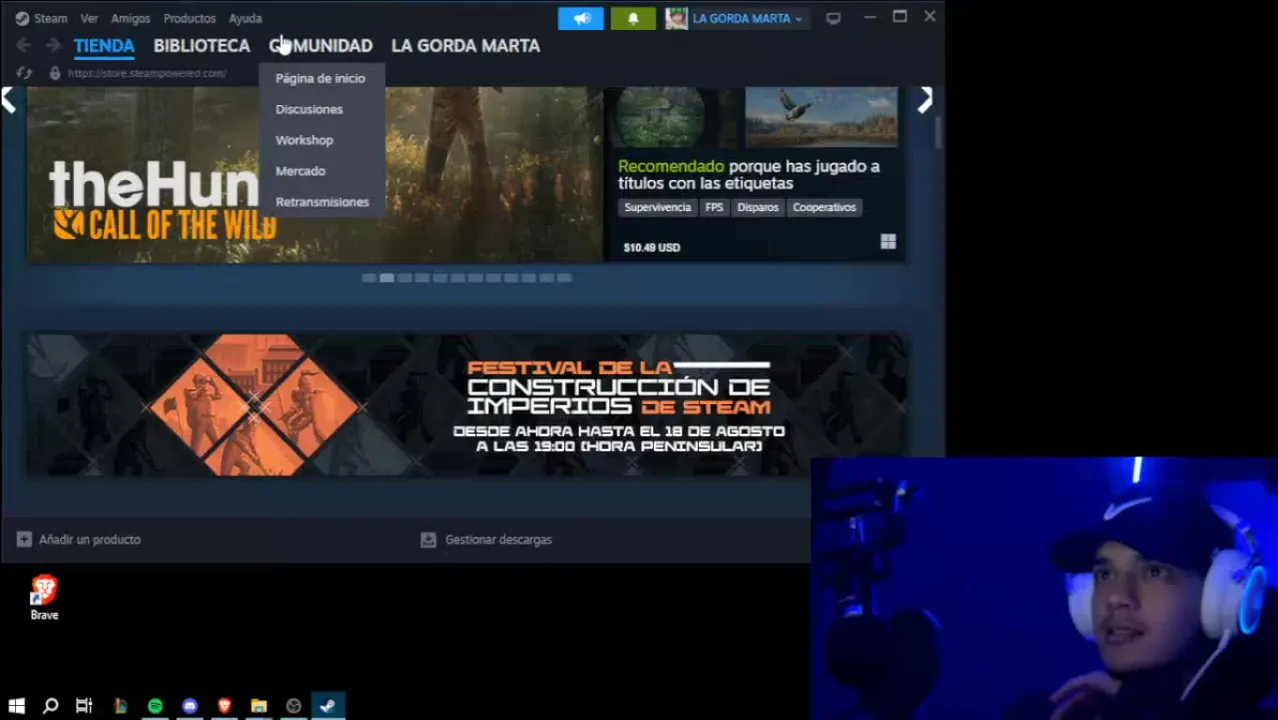Click the download icon beside Gestionar descargas
1278x720 pixels.
428,539
